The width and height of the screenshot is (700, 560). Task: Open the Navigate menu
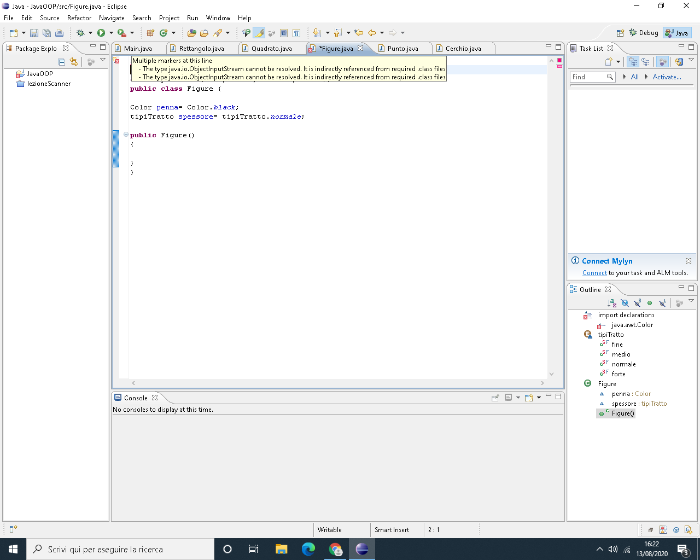click(x=111, y=18)
